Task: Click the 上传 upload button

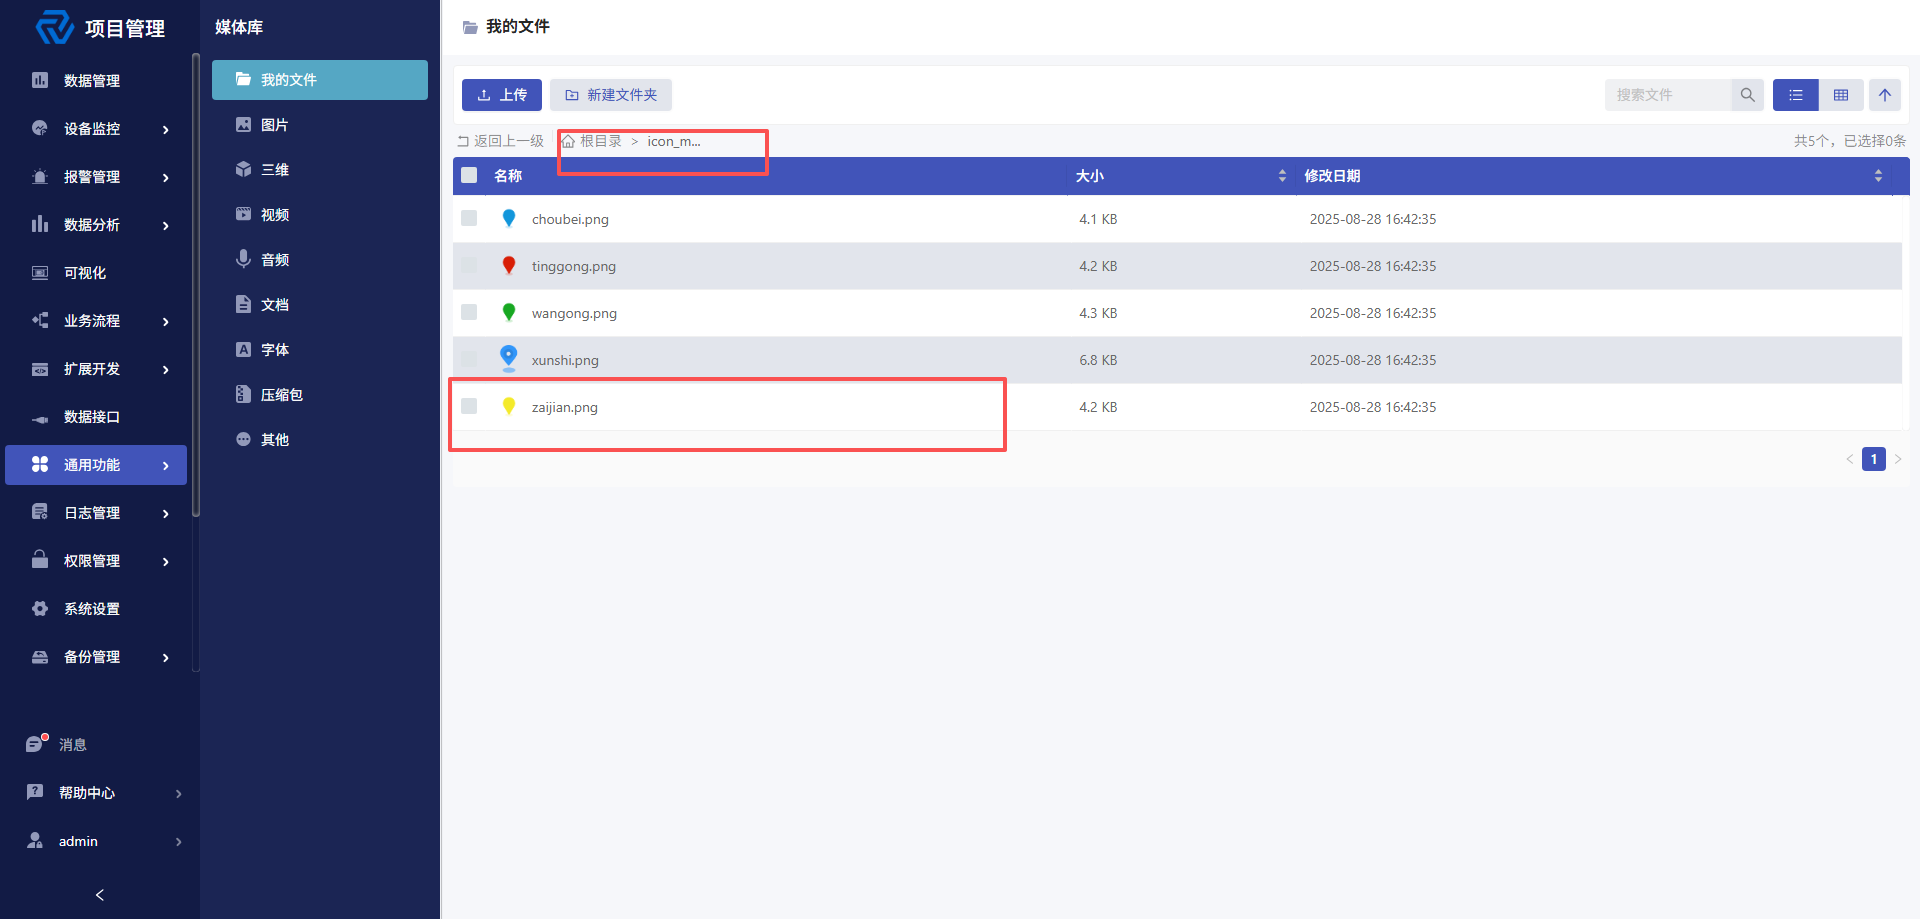Action: point(502,95)
